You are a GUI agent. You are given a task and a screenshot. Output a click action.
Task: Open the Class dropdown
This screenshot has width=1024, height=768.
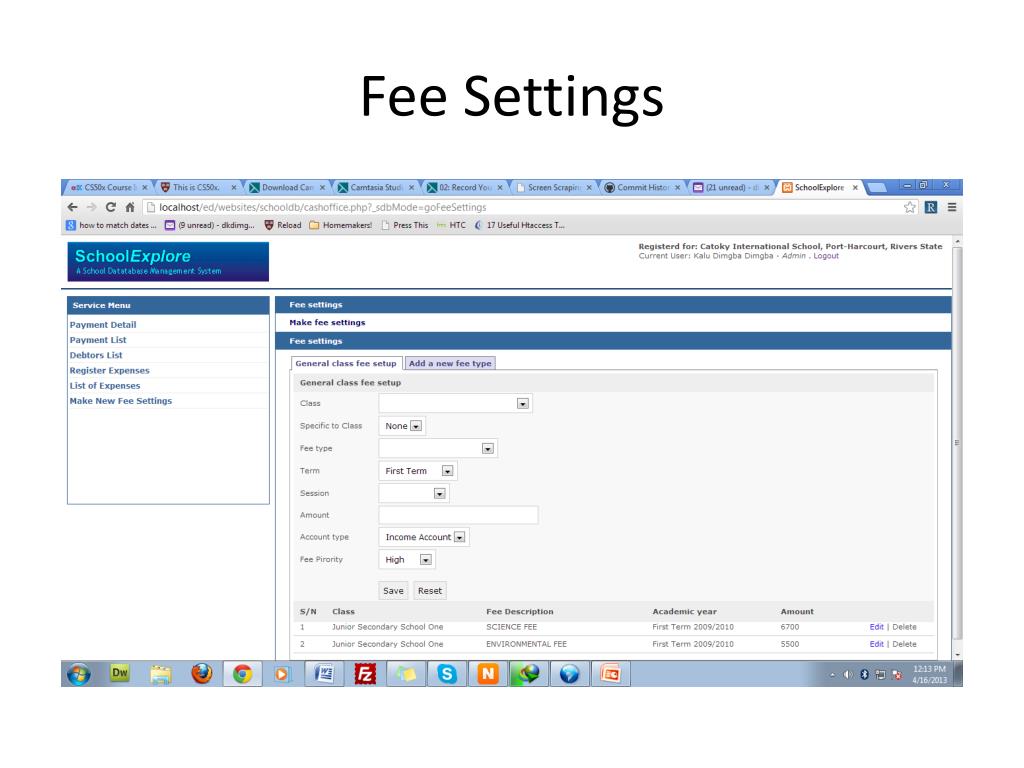[455, 404]
